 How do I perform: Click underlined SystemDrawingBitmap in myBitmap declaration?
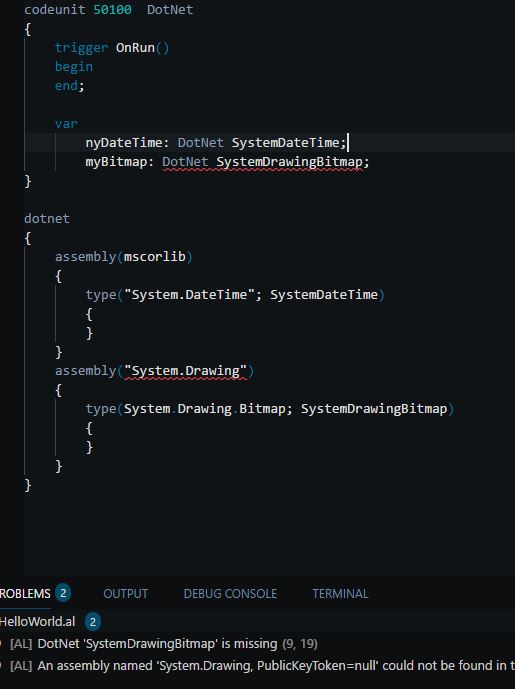290,162
